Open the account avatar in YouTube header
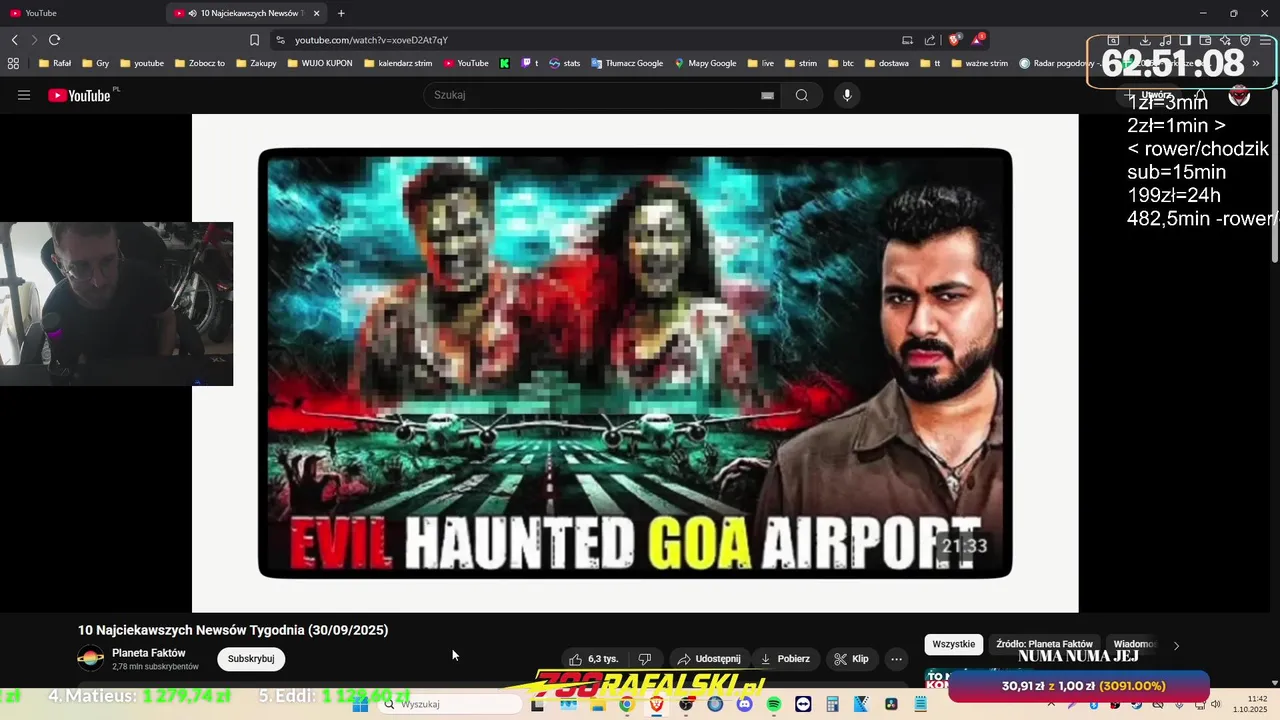This screenshot has width=1280, height=720. tap(1239, 95)
